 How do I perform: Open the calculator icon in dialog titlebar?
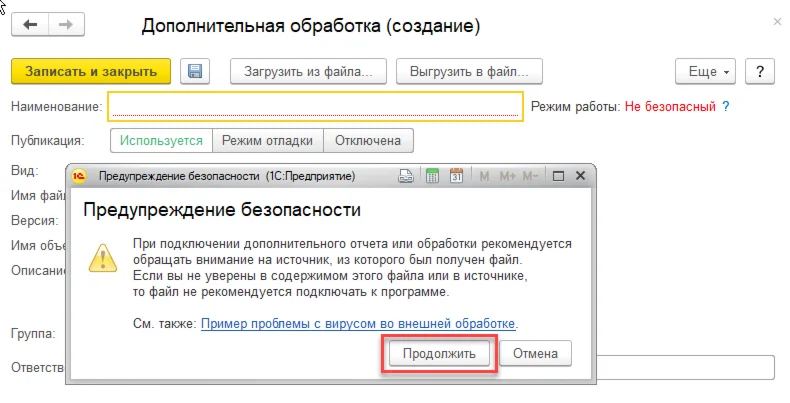[x=432, y=176]
